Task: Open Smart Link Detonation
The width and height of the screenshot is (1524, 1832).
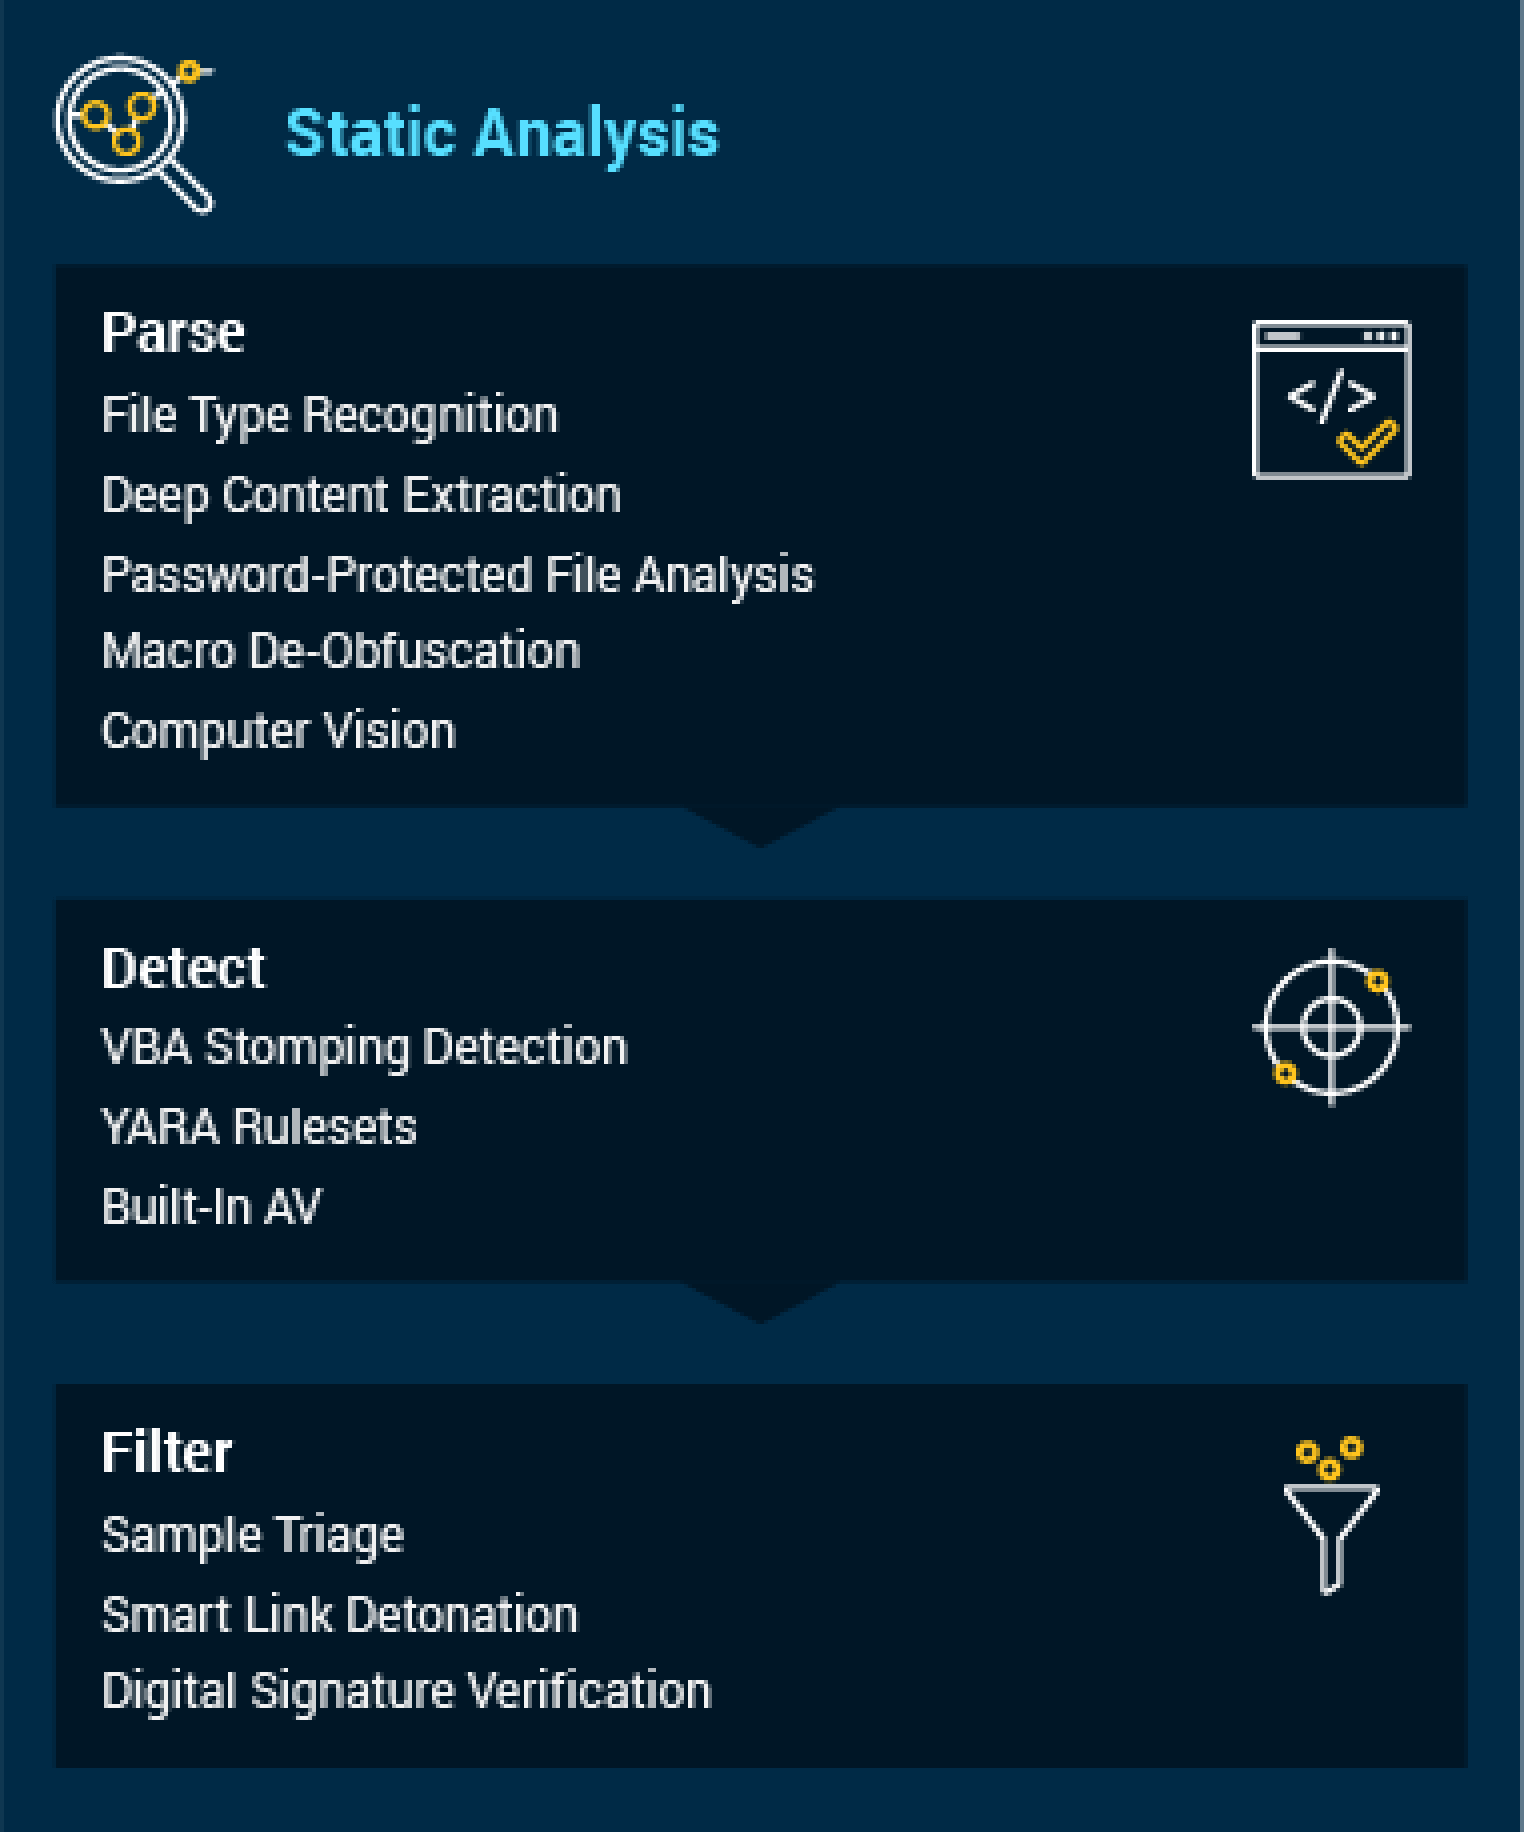Action: click(340, 1615)
